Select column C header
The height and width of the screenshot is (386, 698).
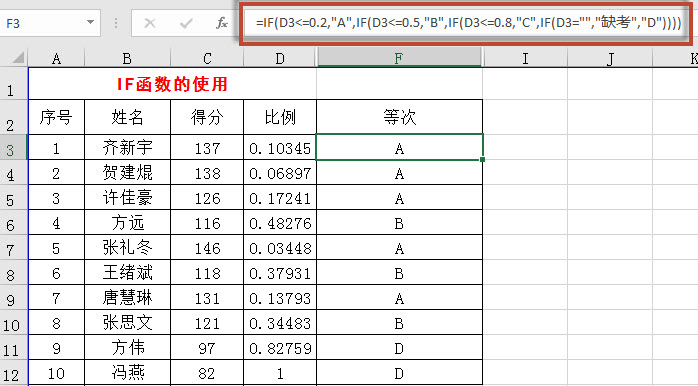click(207, 58)
